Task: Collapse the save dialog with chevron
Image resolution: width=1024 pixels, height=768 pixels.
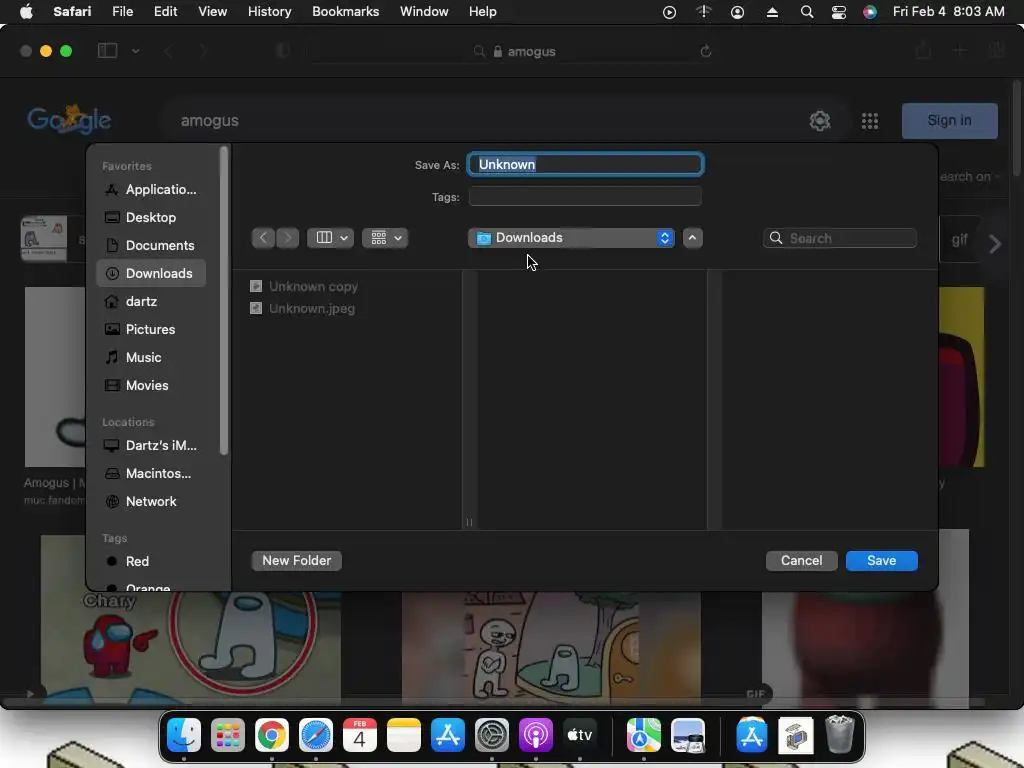Action: (692, 238)
